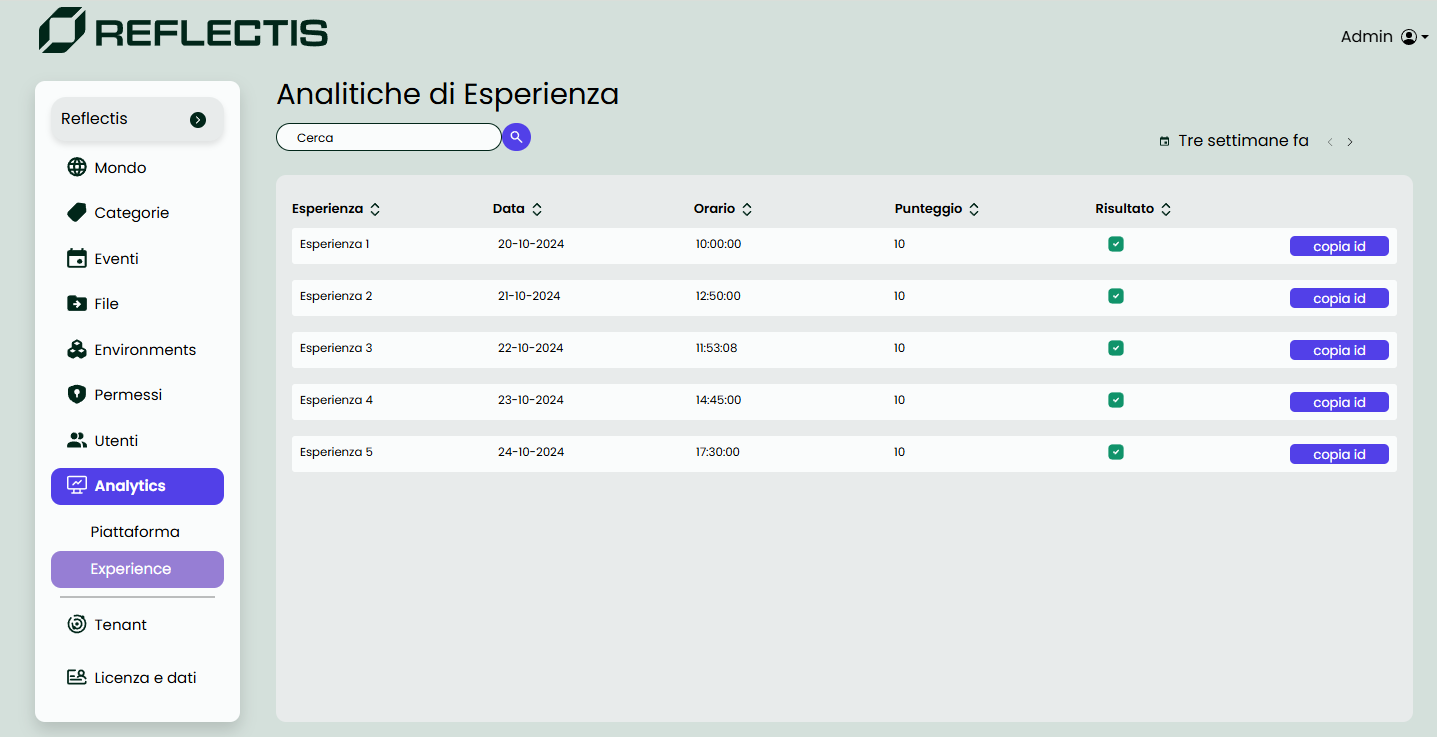Viewport: 1437px width, 737px height.
Task: Select the Mondo globe icon in sidebar
Action: 76,167
